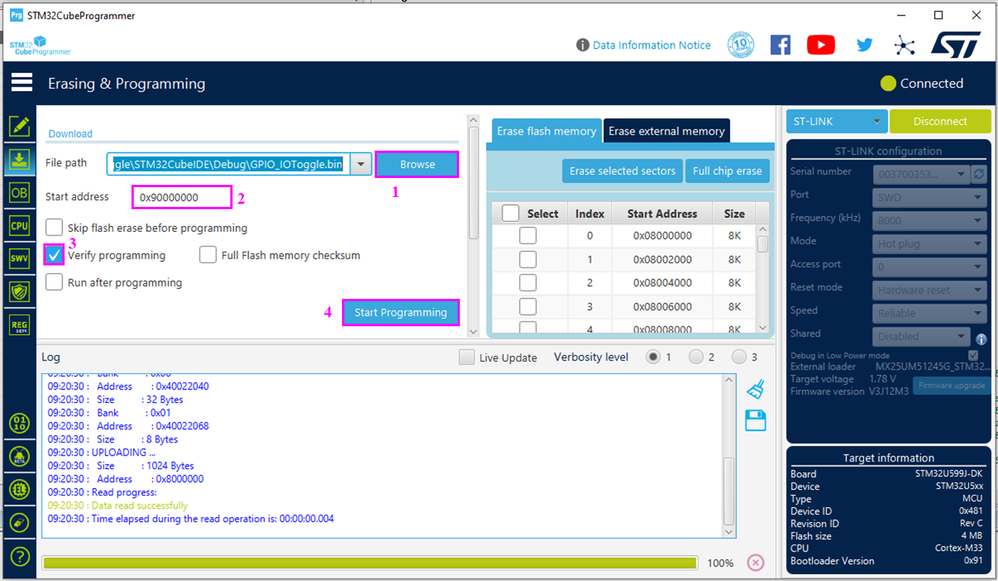Click the green progress bar
The width and height of the screenshot is (998, 581).
(370, 563)
